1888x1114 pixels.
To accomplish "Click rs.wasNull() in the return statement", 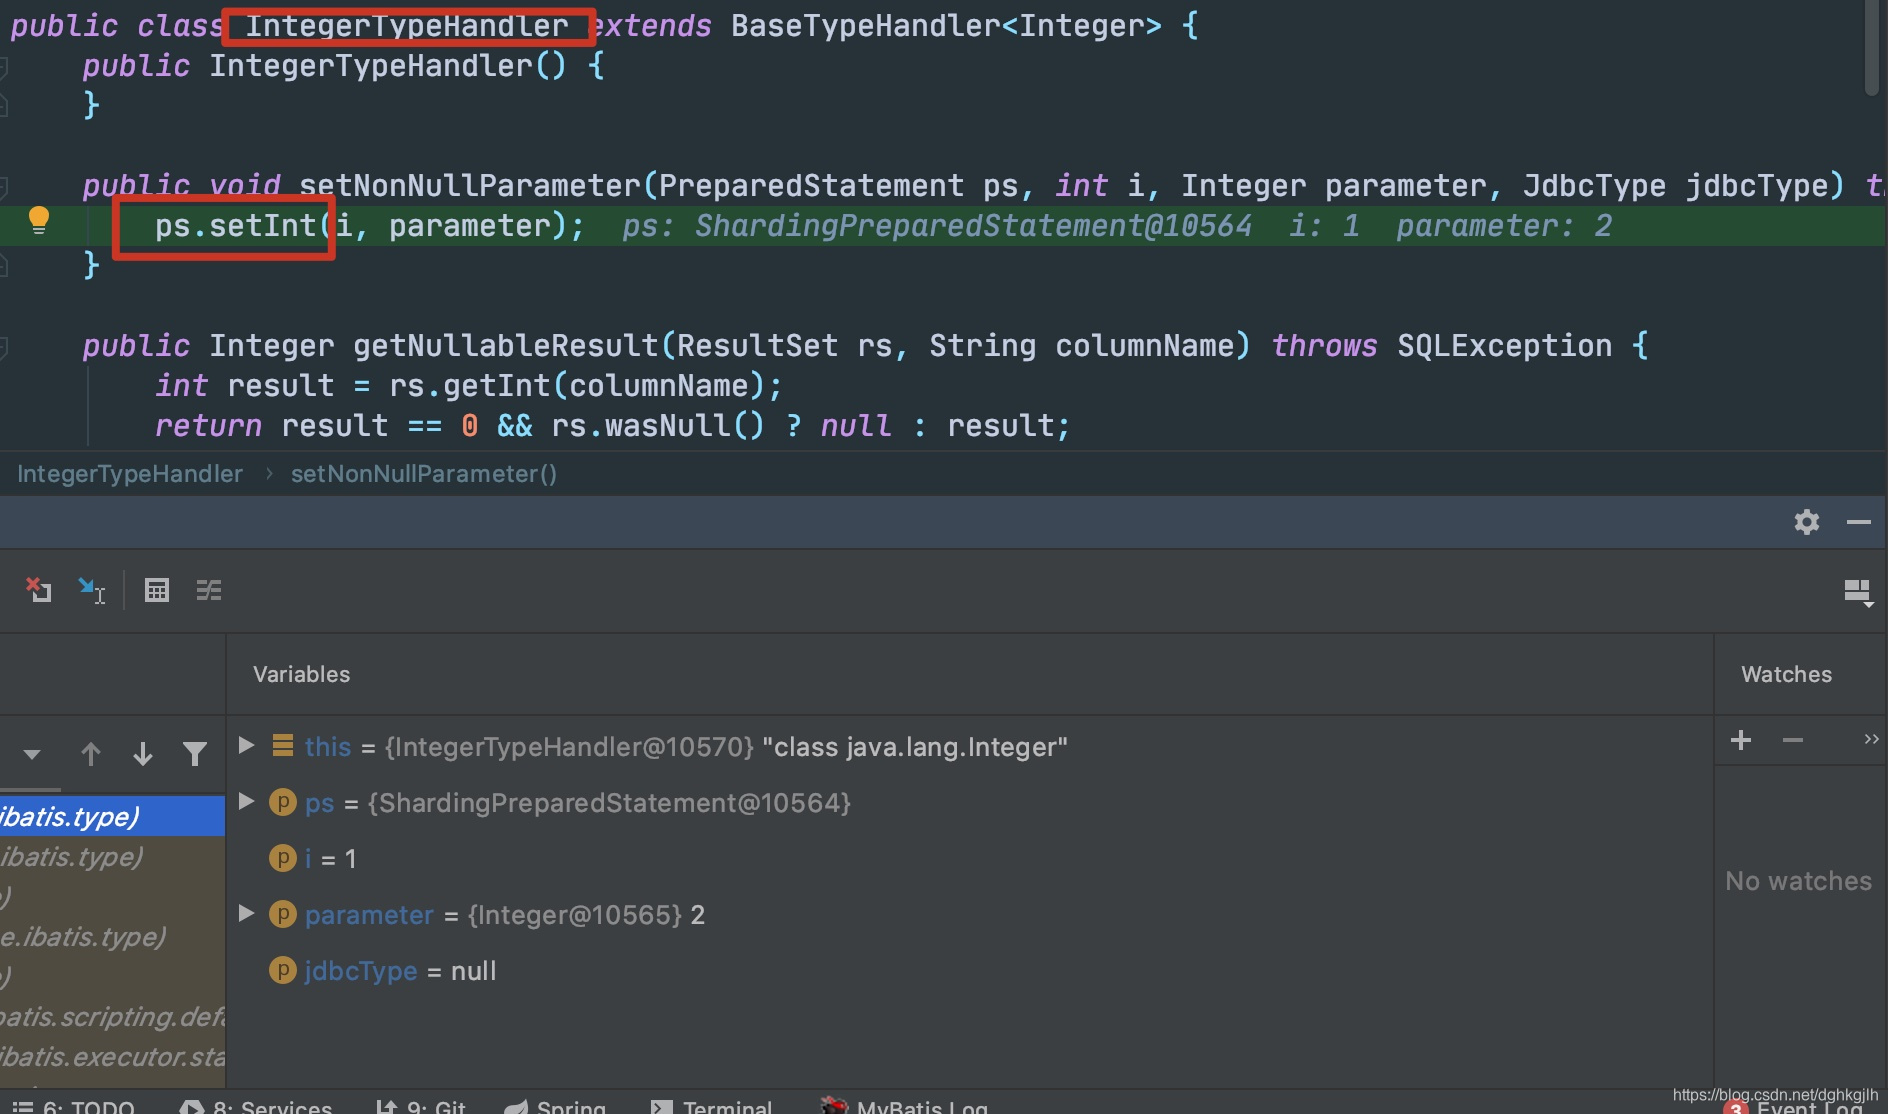I will point(657,426).
